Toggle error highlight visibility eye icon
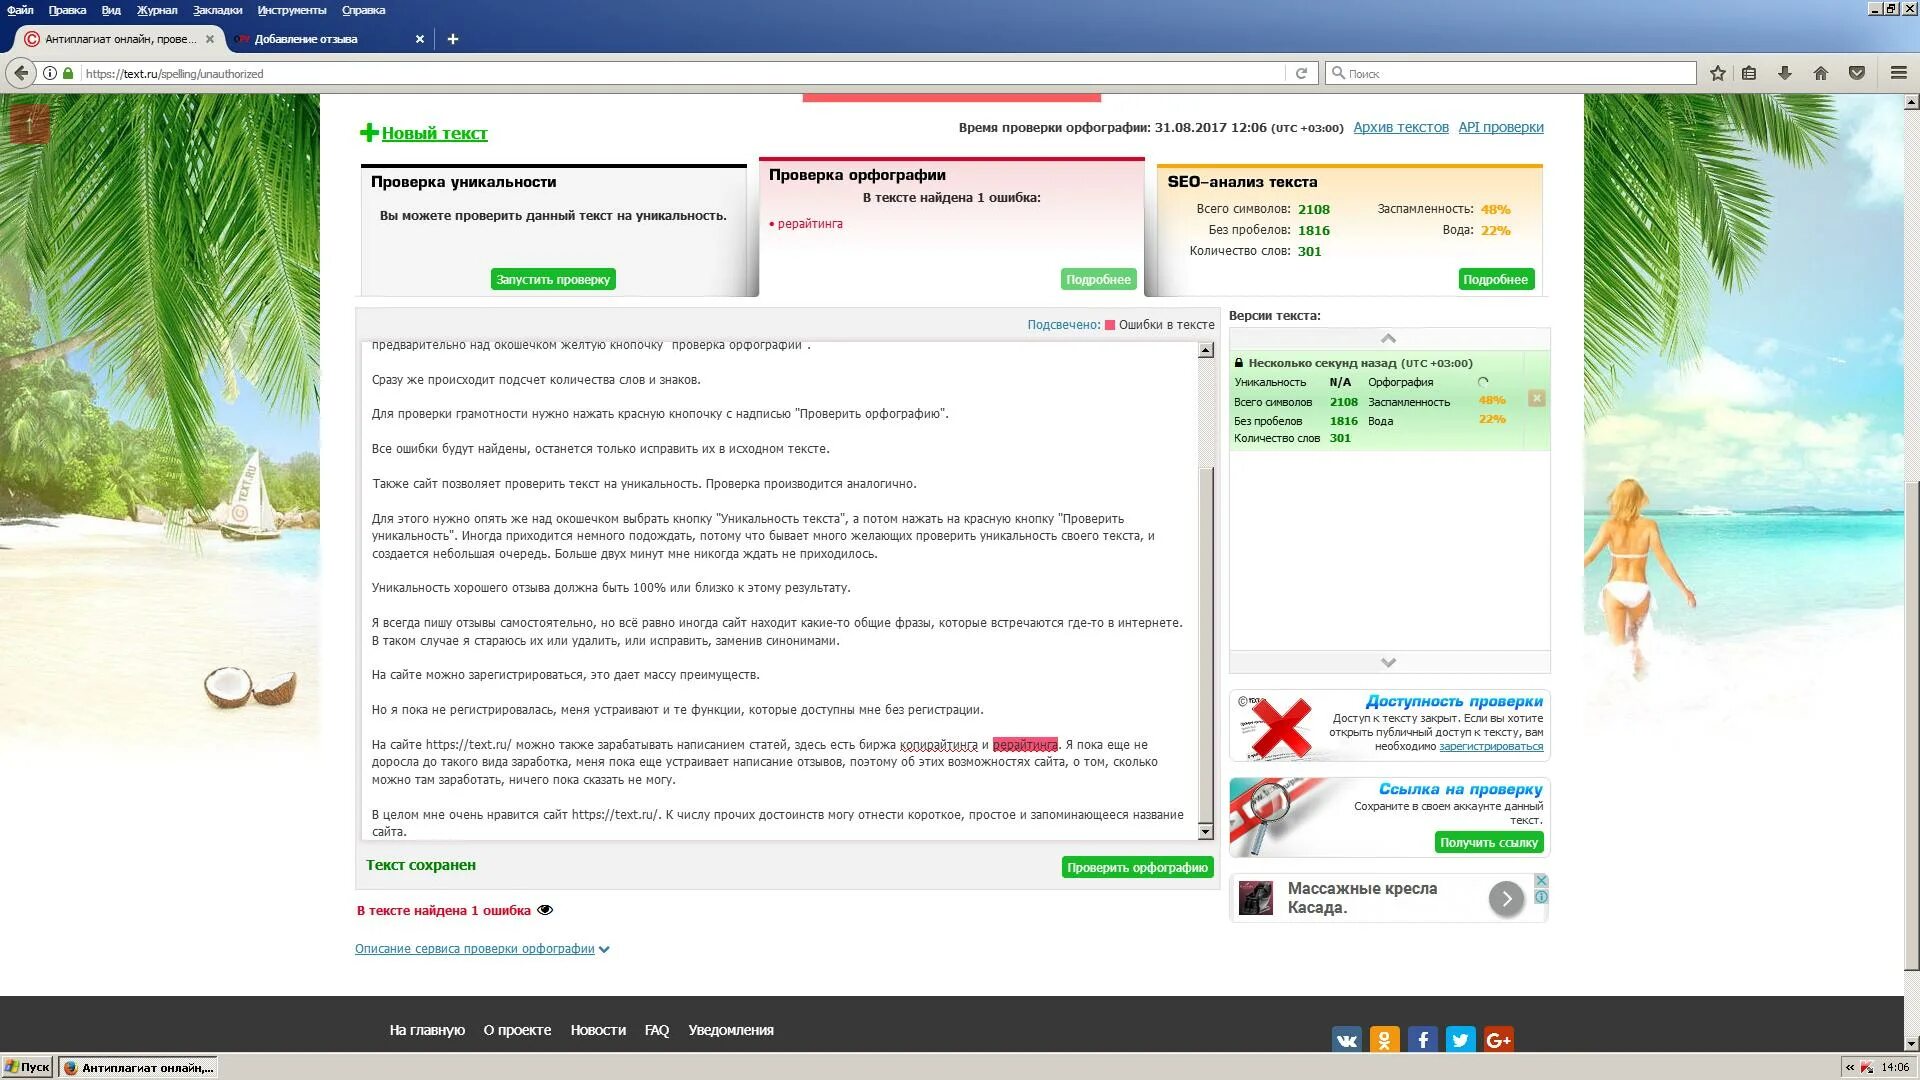The image size is (1920, 1080). coord(545,910)
